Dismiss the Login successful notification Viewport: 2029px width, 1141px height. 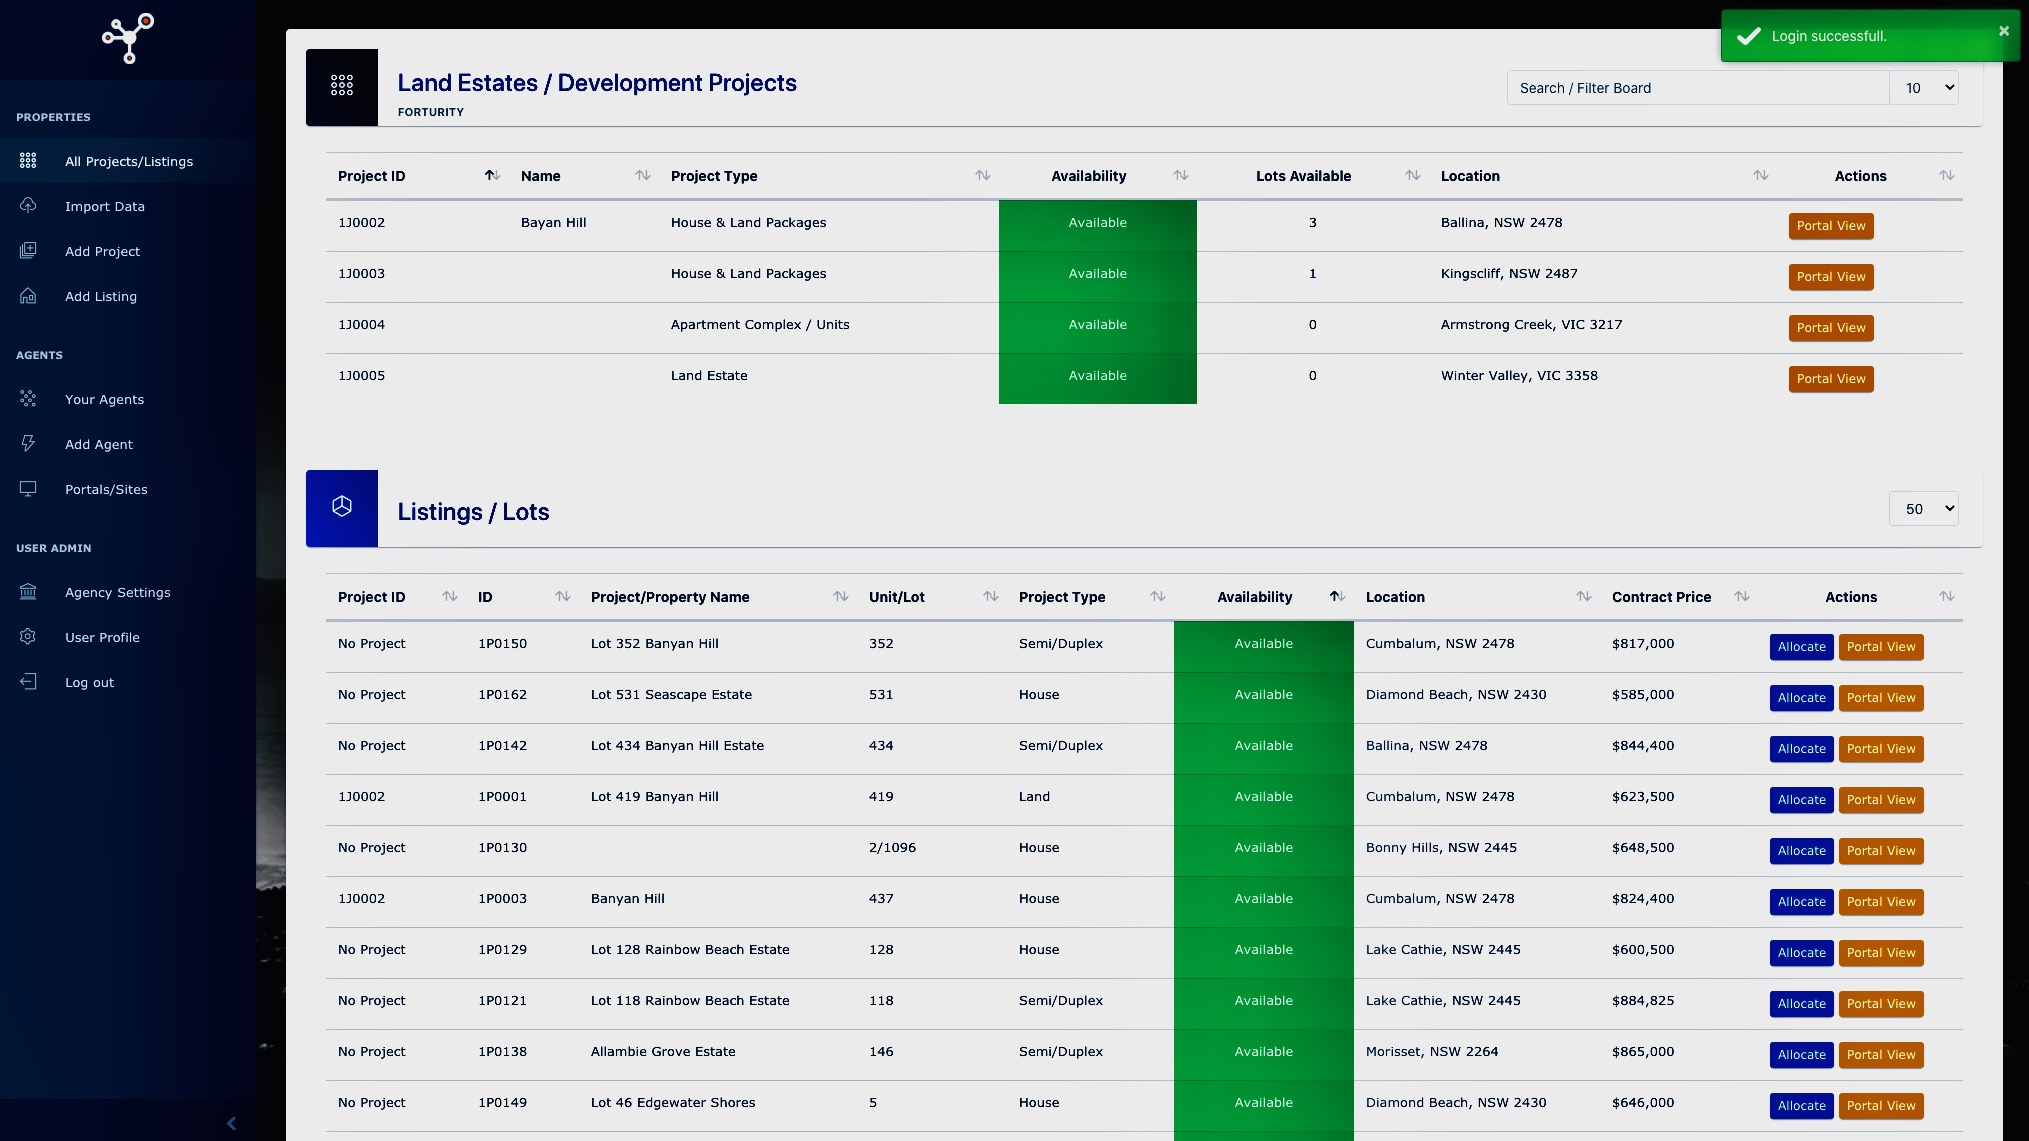2004,31
